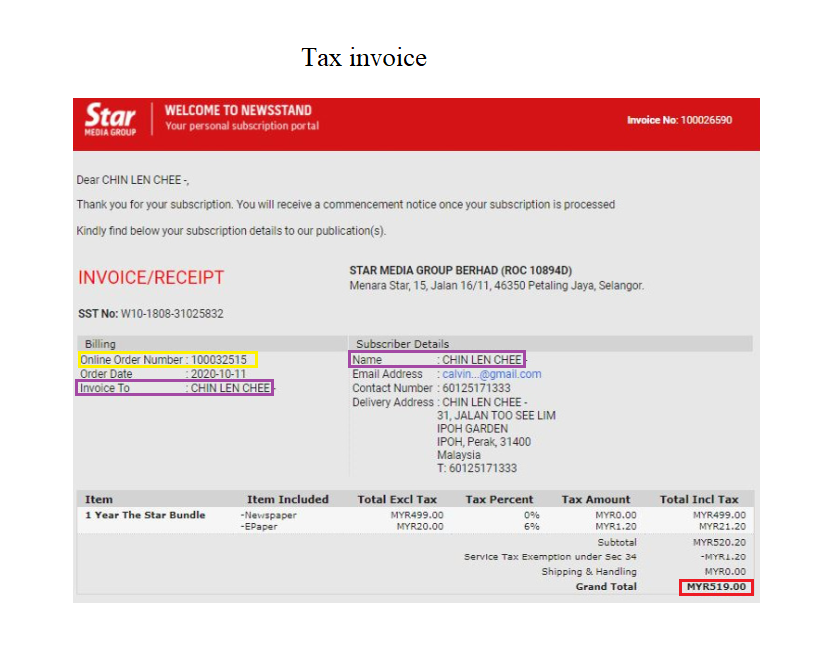Screen dimensions: 834x656
Task: Click the 6% tax percent cell
Action: click(x=531, y=527)
